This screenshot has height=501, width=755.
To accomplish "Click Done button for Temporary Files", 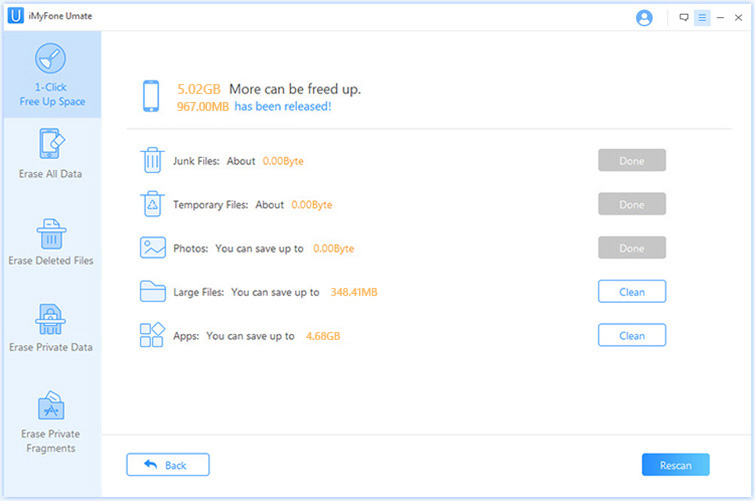I will [632, 204].
